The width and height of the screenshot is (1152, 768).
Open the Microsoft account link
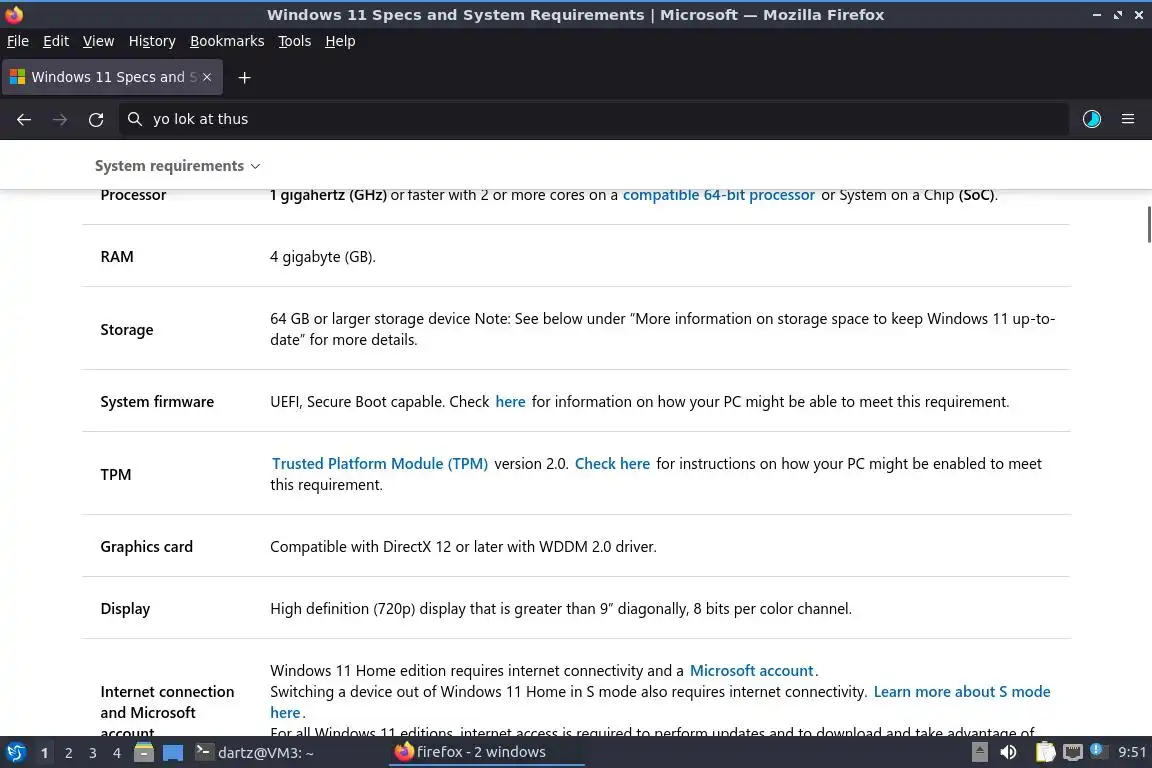pos(751,671)
